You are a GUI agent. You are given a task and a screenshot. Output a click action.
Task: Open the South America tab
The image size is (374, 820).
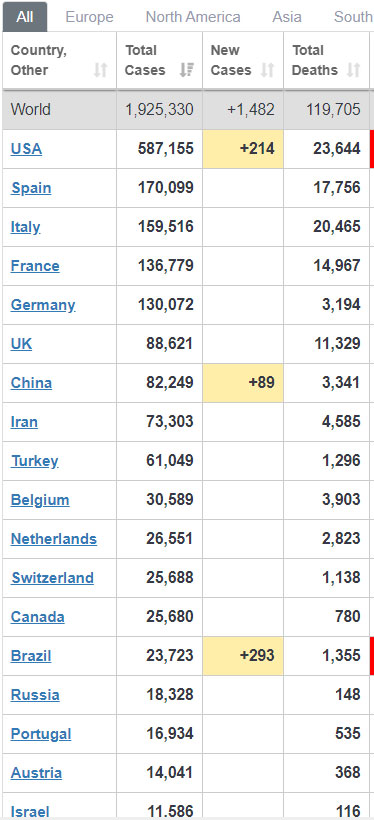(x=353, y=17)
